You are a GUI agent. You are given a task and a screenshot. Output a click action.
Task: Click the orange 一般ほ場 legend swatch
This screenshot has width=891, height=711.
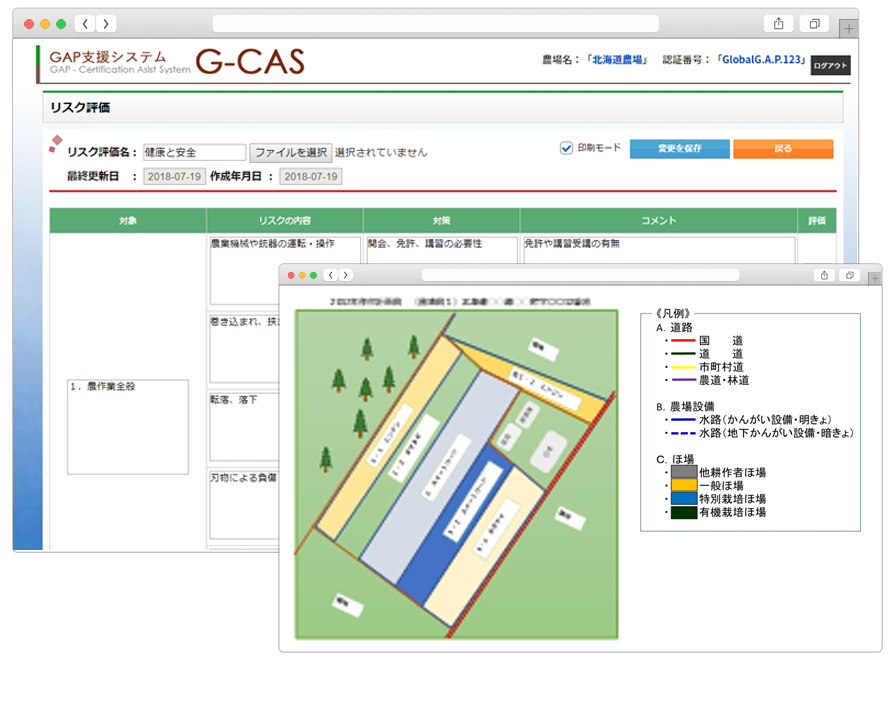pyautogui.click(x=684, y=485)
